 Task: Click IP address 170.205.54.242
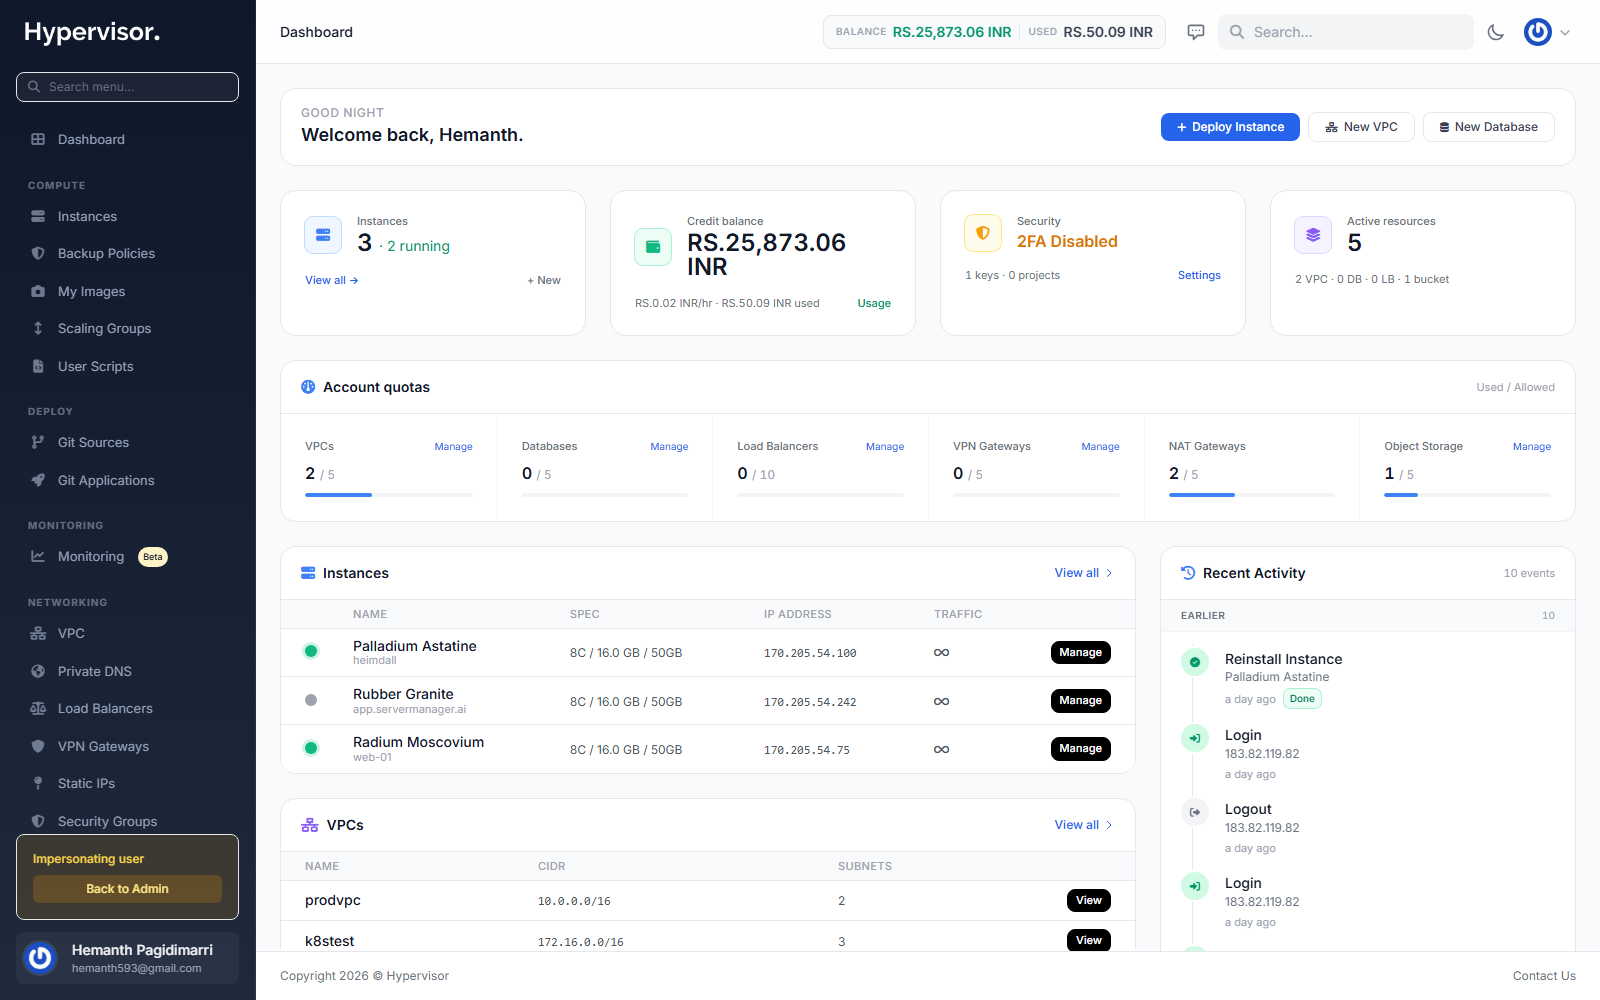tap(810, 702)
